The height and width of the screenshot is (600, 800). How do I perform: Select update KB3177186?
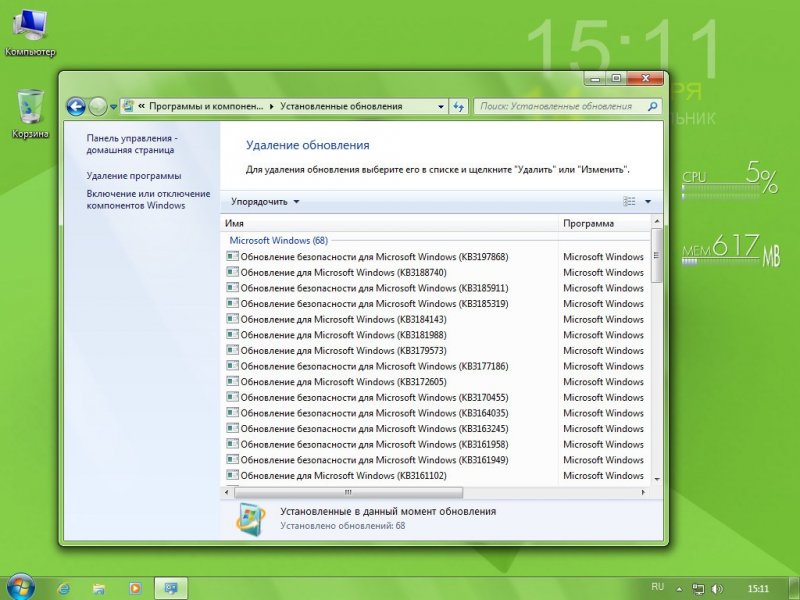[x=437, y=366]
